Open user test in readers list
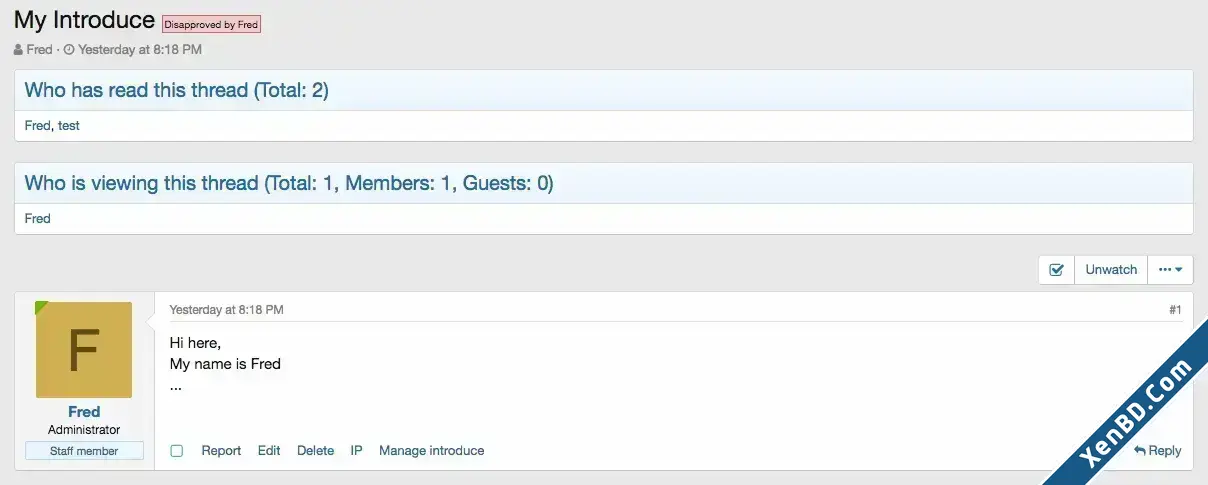The image size is (1208, 485). tap(69, 125)
